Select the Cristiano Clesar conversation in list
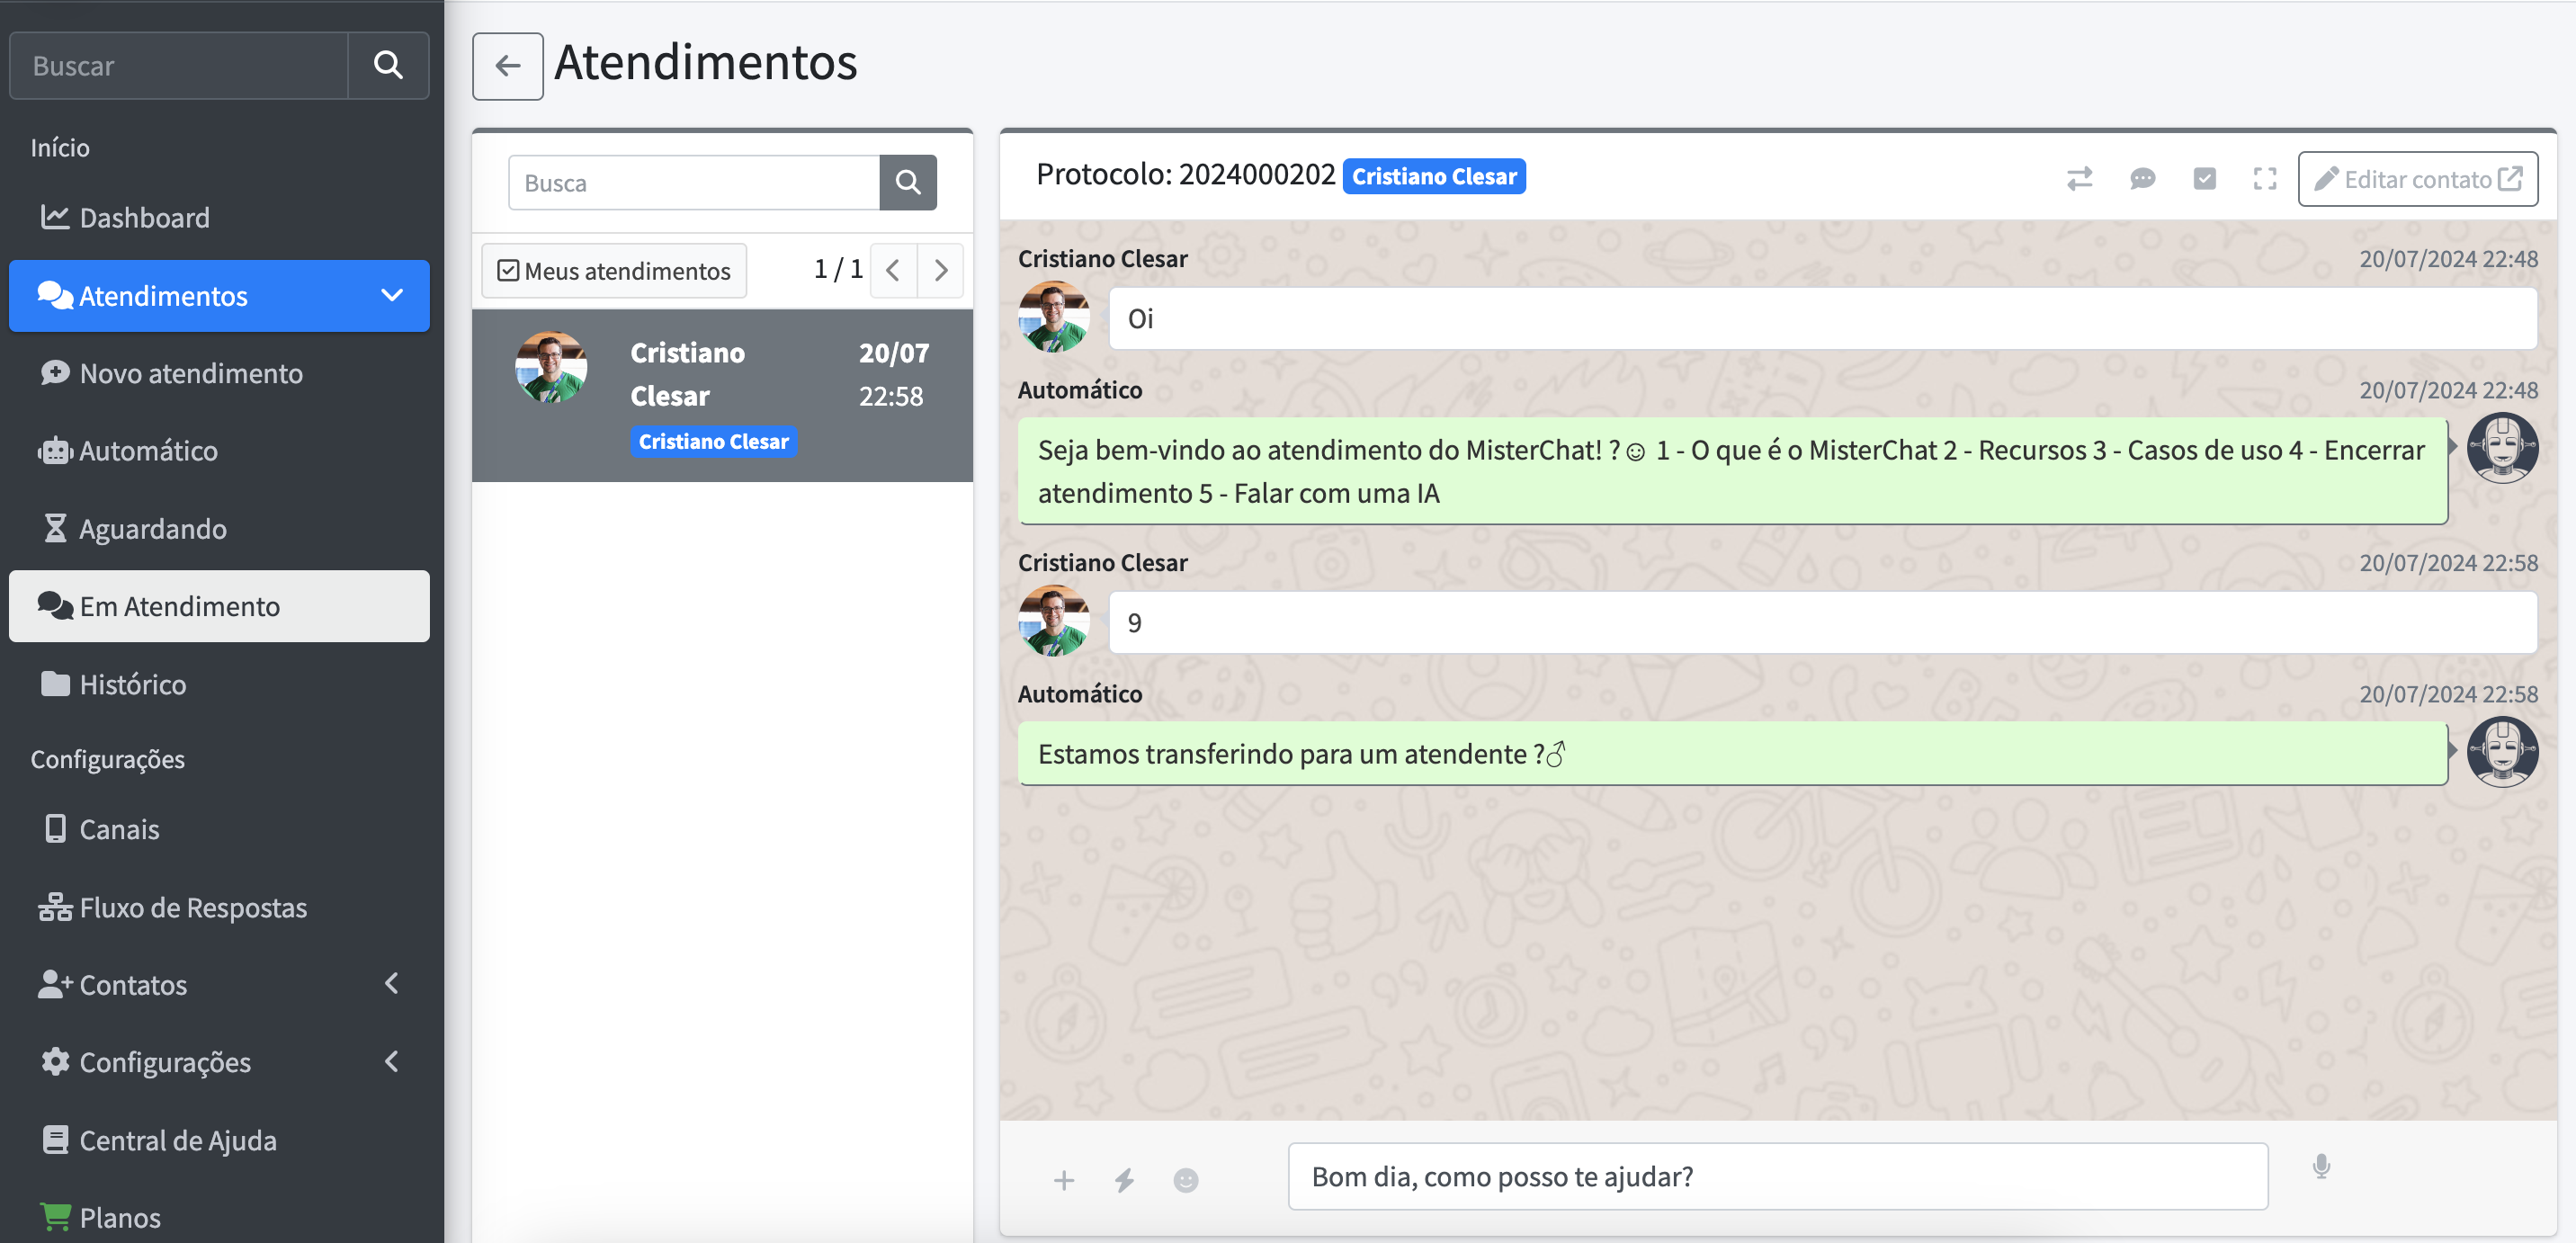The width and height of the screenshot is (2576, 1243). coord(722,395)
